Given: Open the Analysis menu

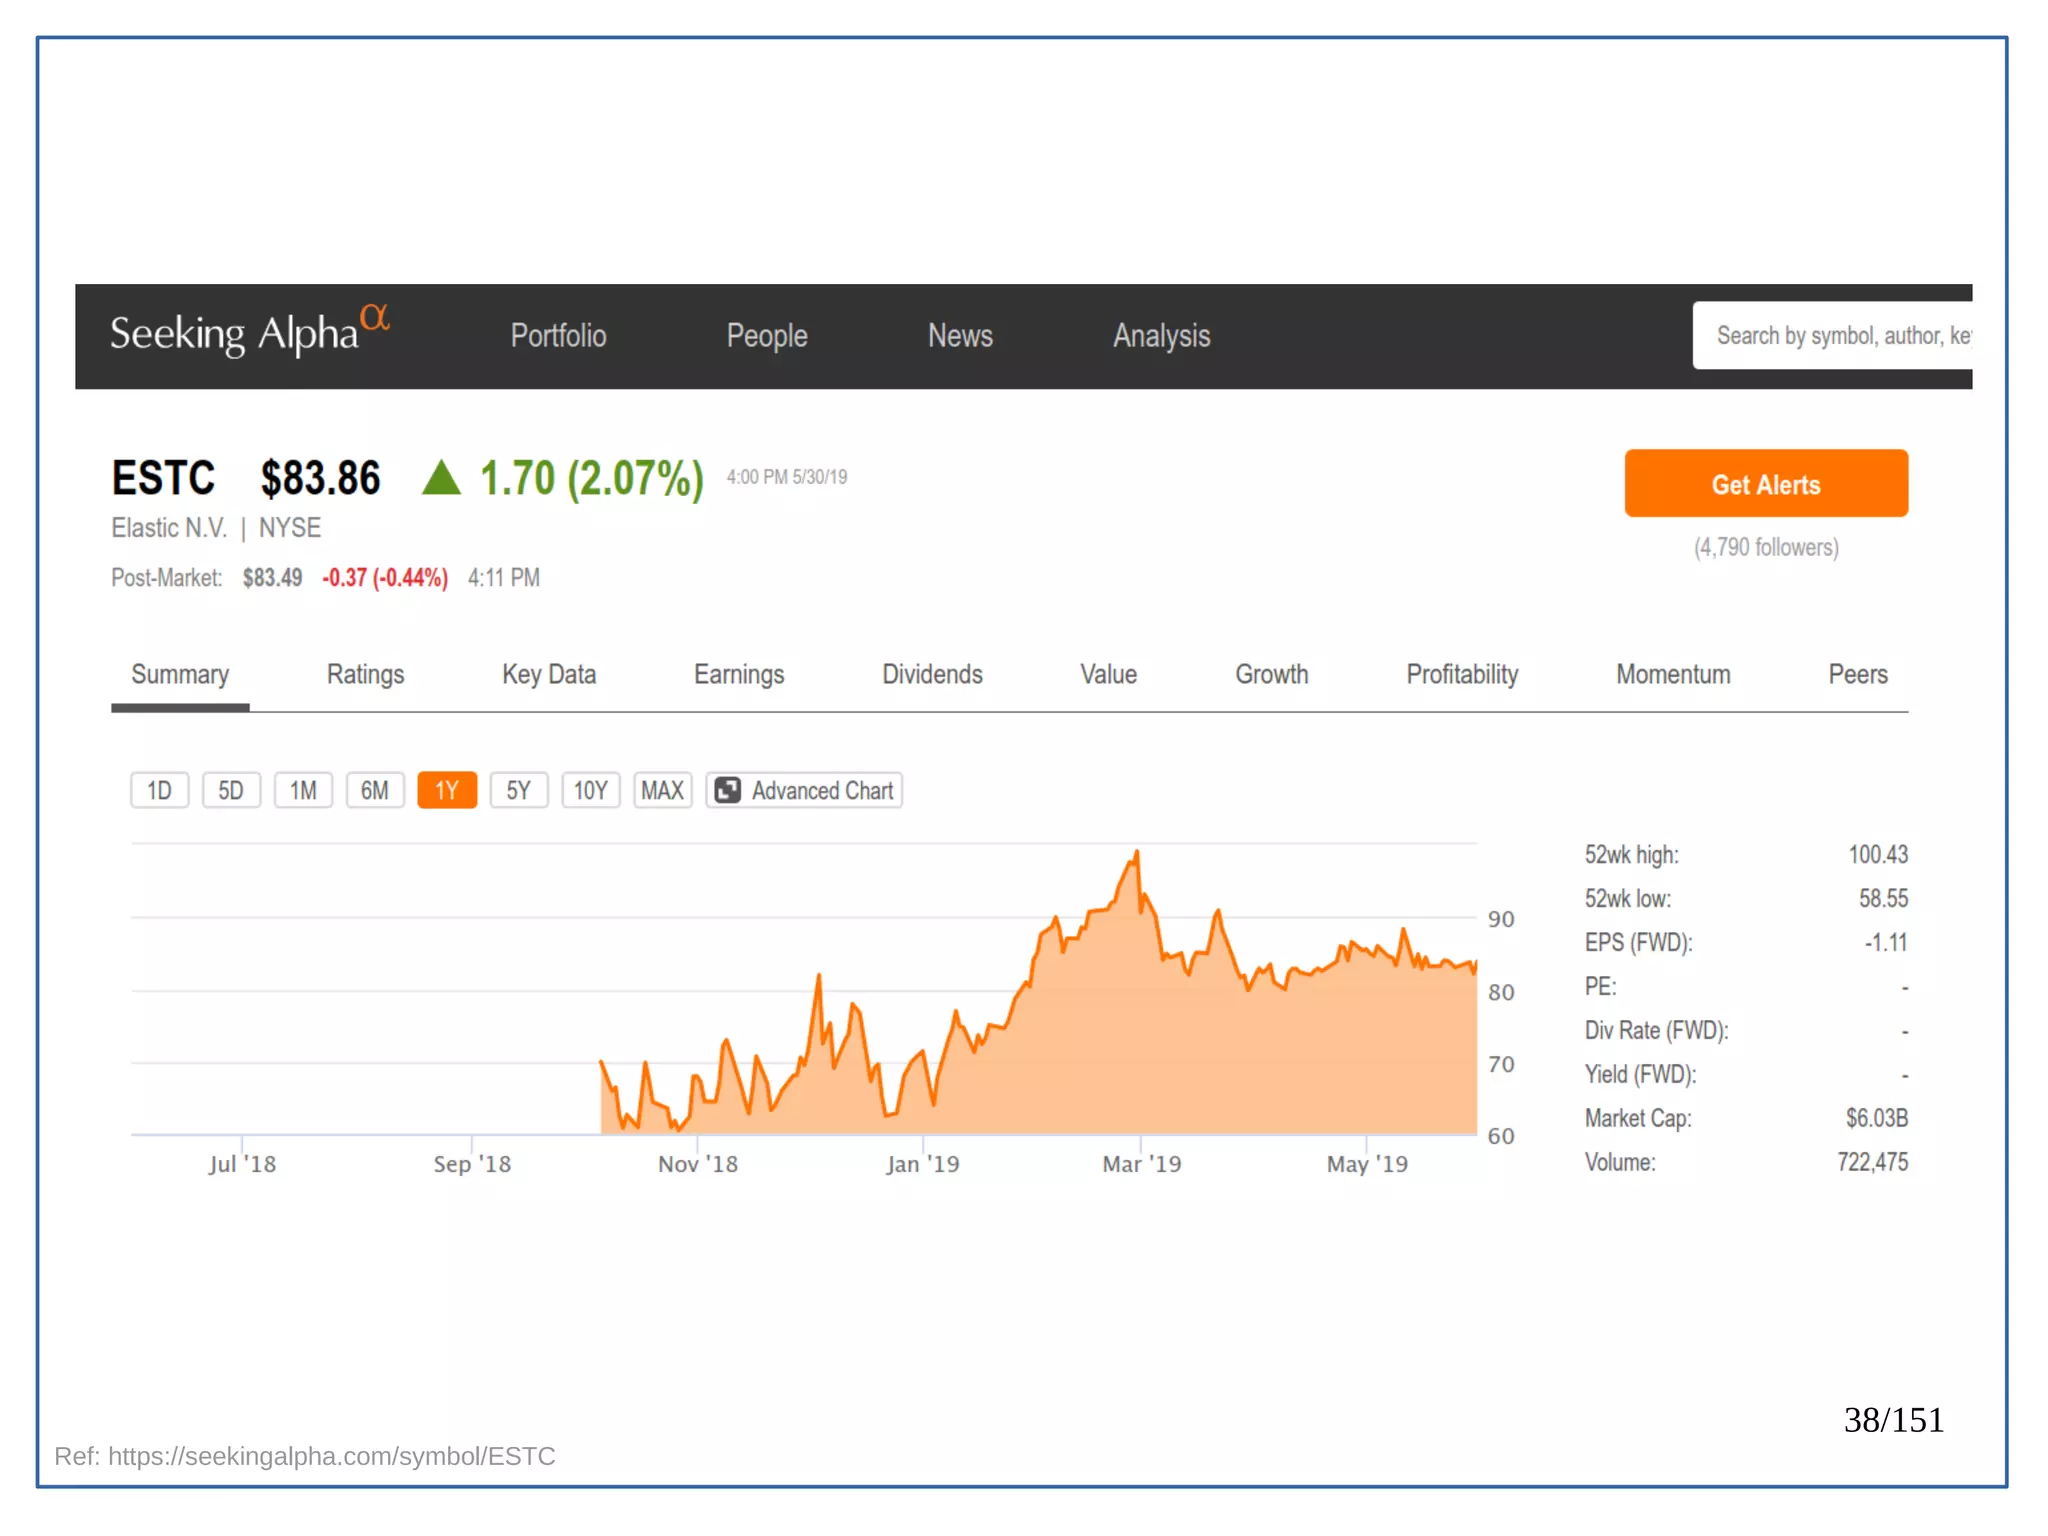Looking at the screenshot, I should [1161, 336].
